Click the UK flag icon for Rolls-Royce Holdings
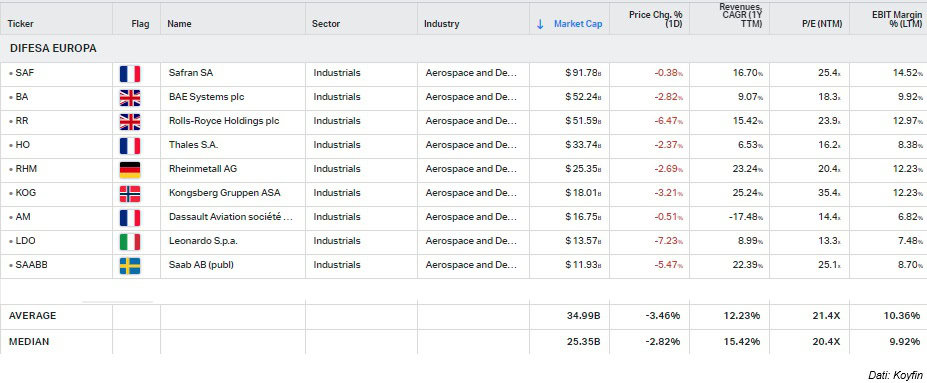The width and height of the screenshot is (927, 383). (x=129, y=122)
